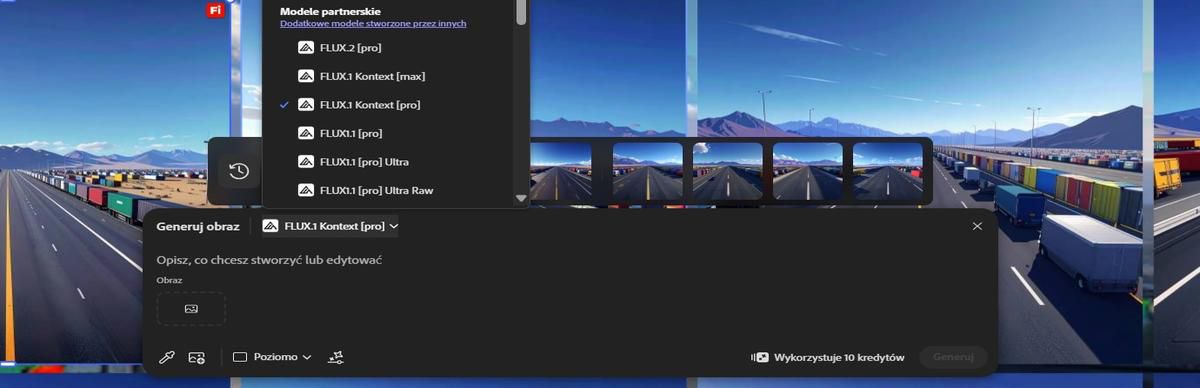Select the third fully visible road thumbnail

point(807,171)
